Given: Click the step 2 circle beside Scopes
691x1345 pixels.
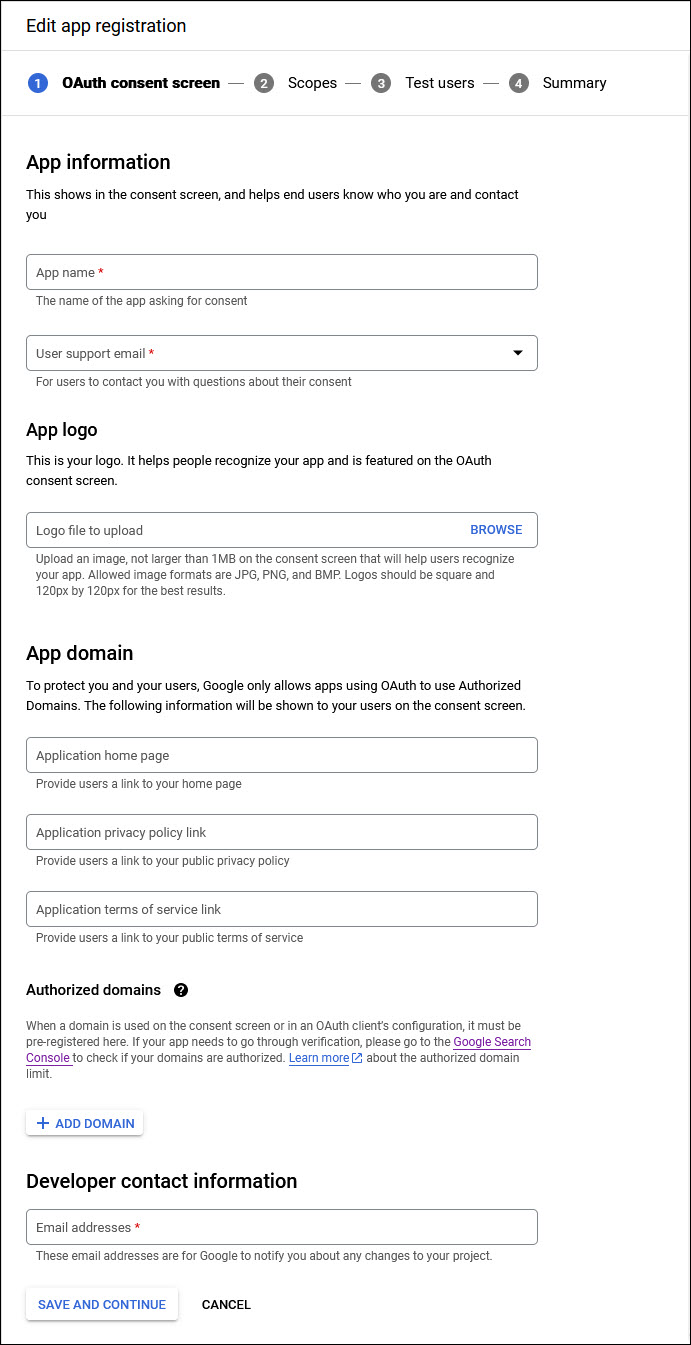Looking at the screenshot, I should (264, 83).
